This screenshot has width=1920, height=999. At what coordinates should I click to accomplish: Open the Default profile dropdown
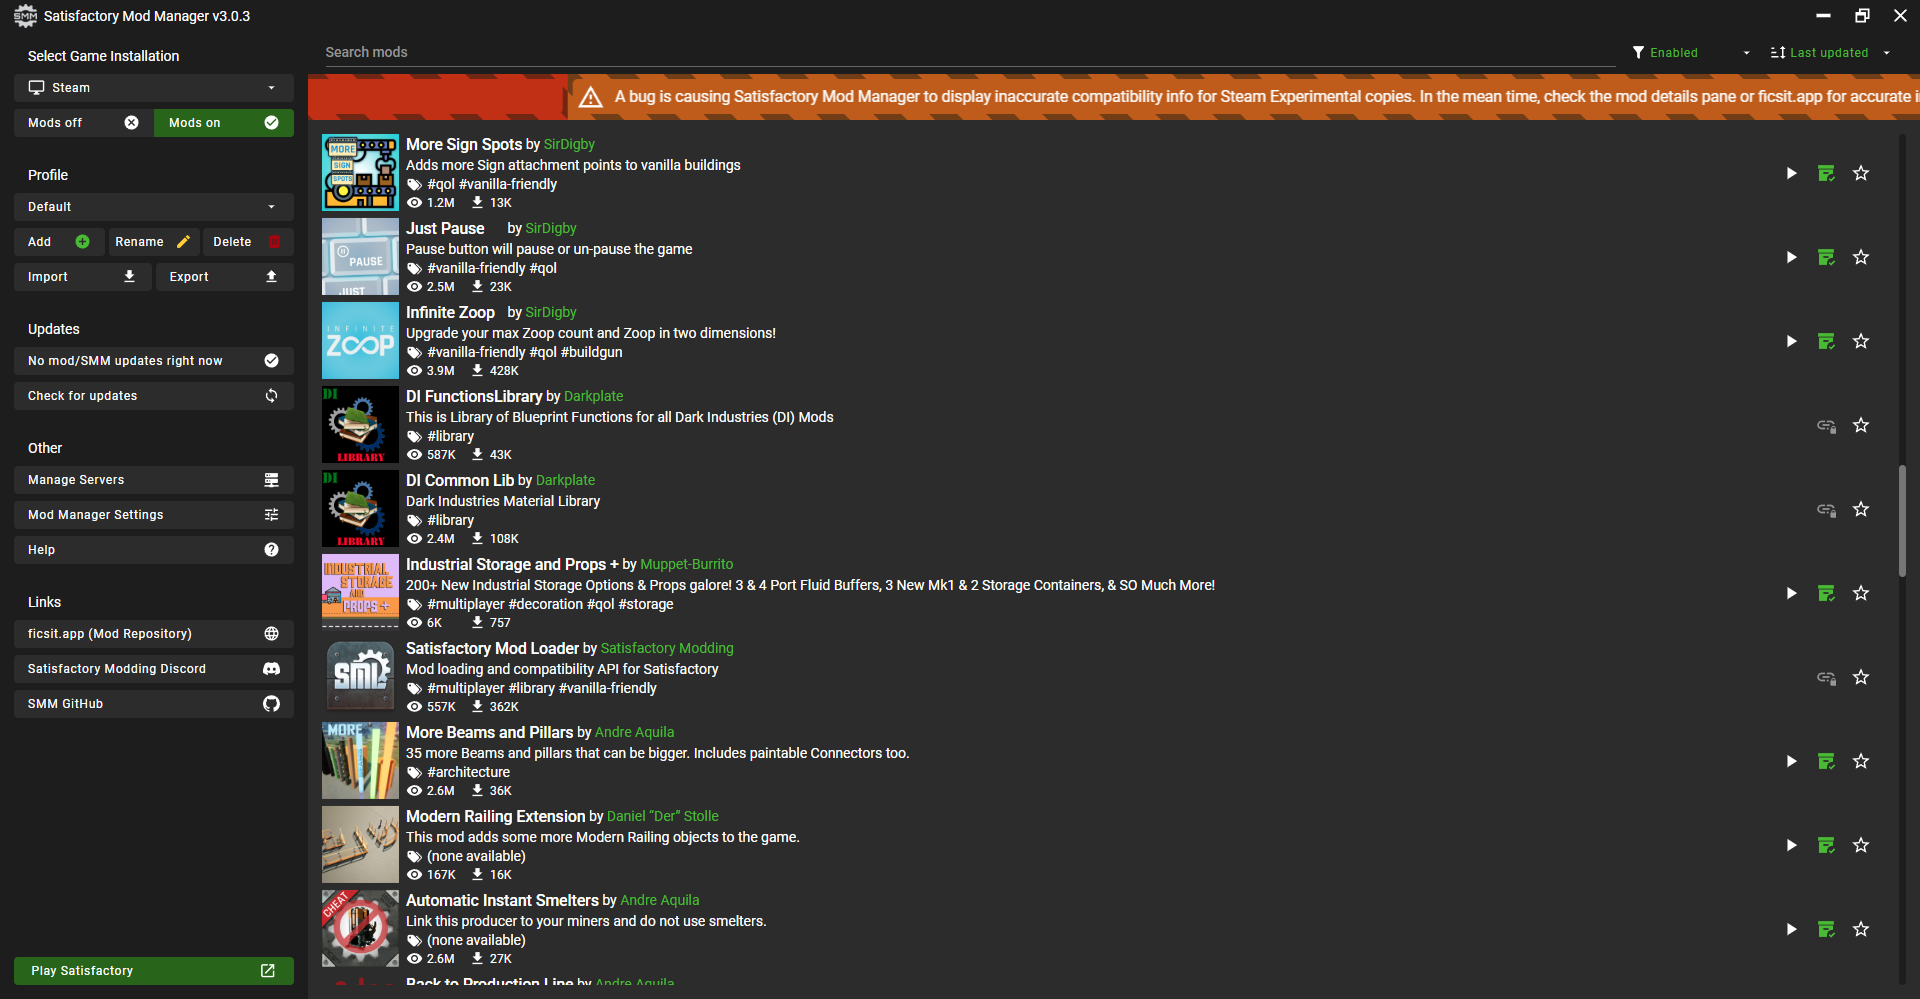154,207
